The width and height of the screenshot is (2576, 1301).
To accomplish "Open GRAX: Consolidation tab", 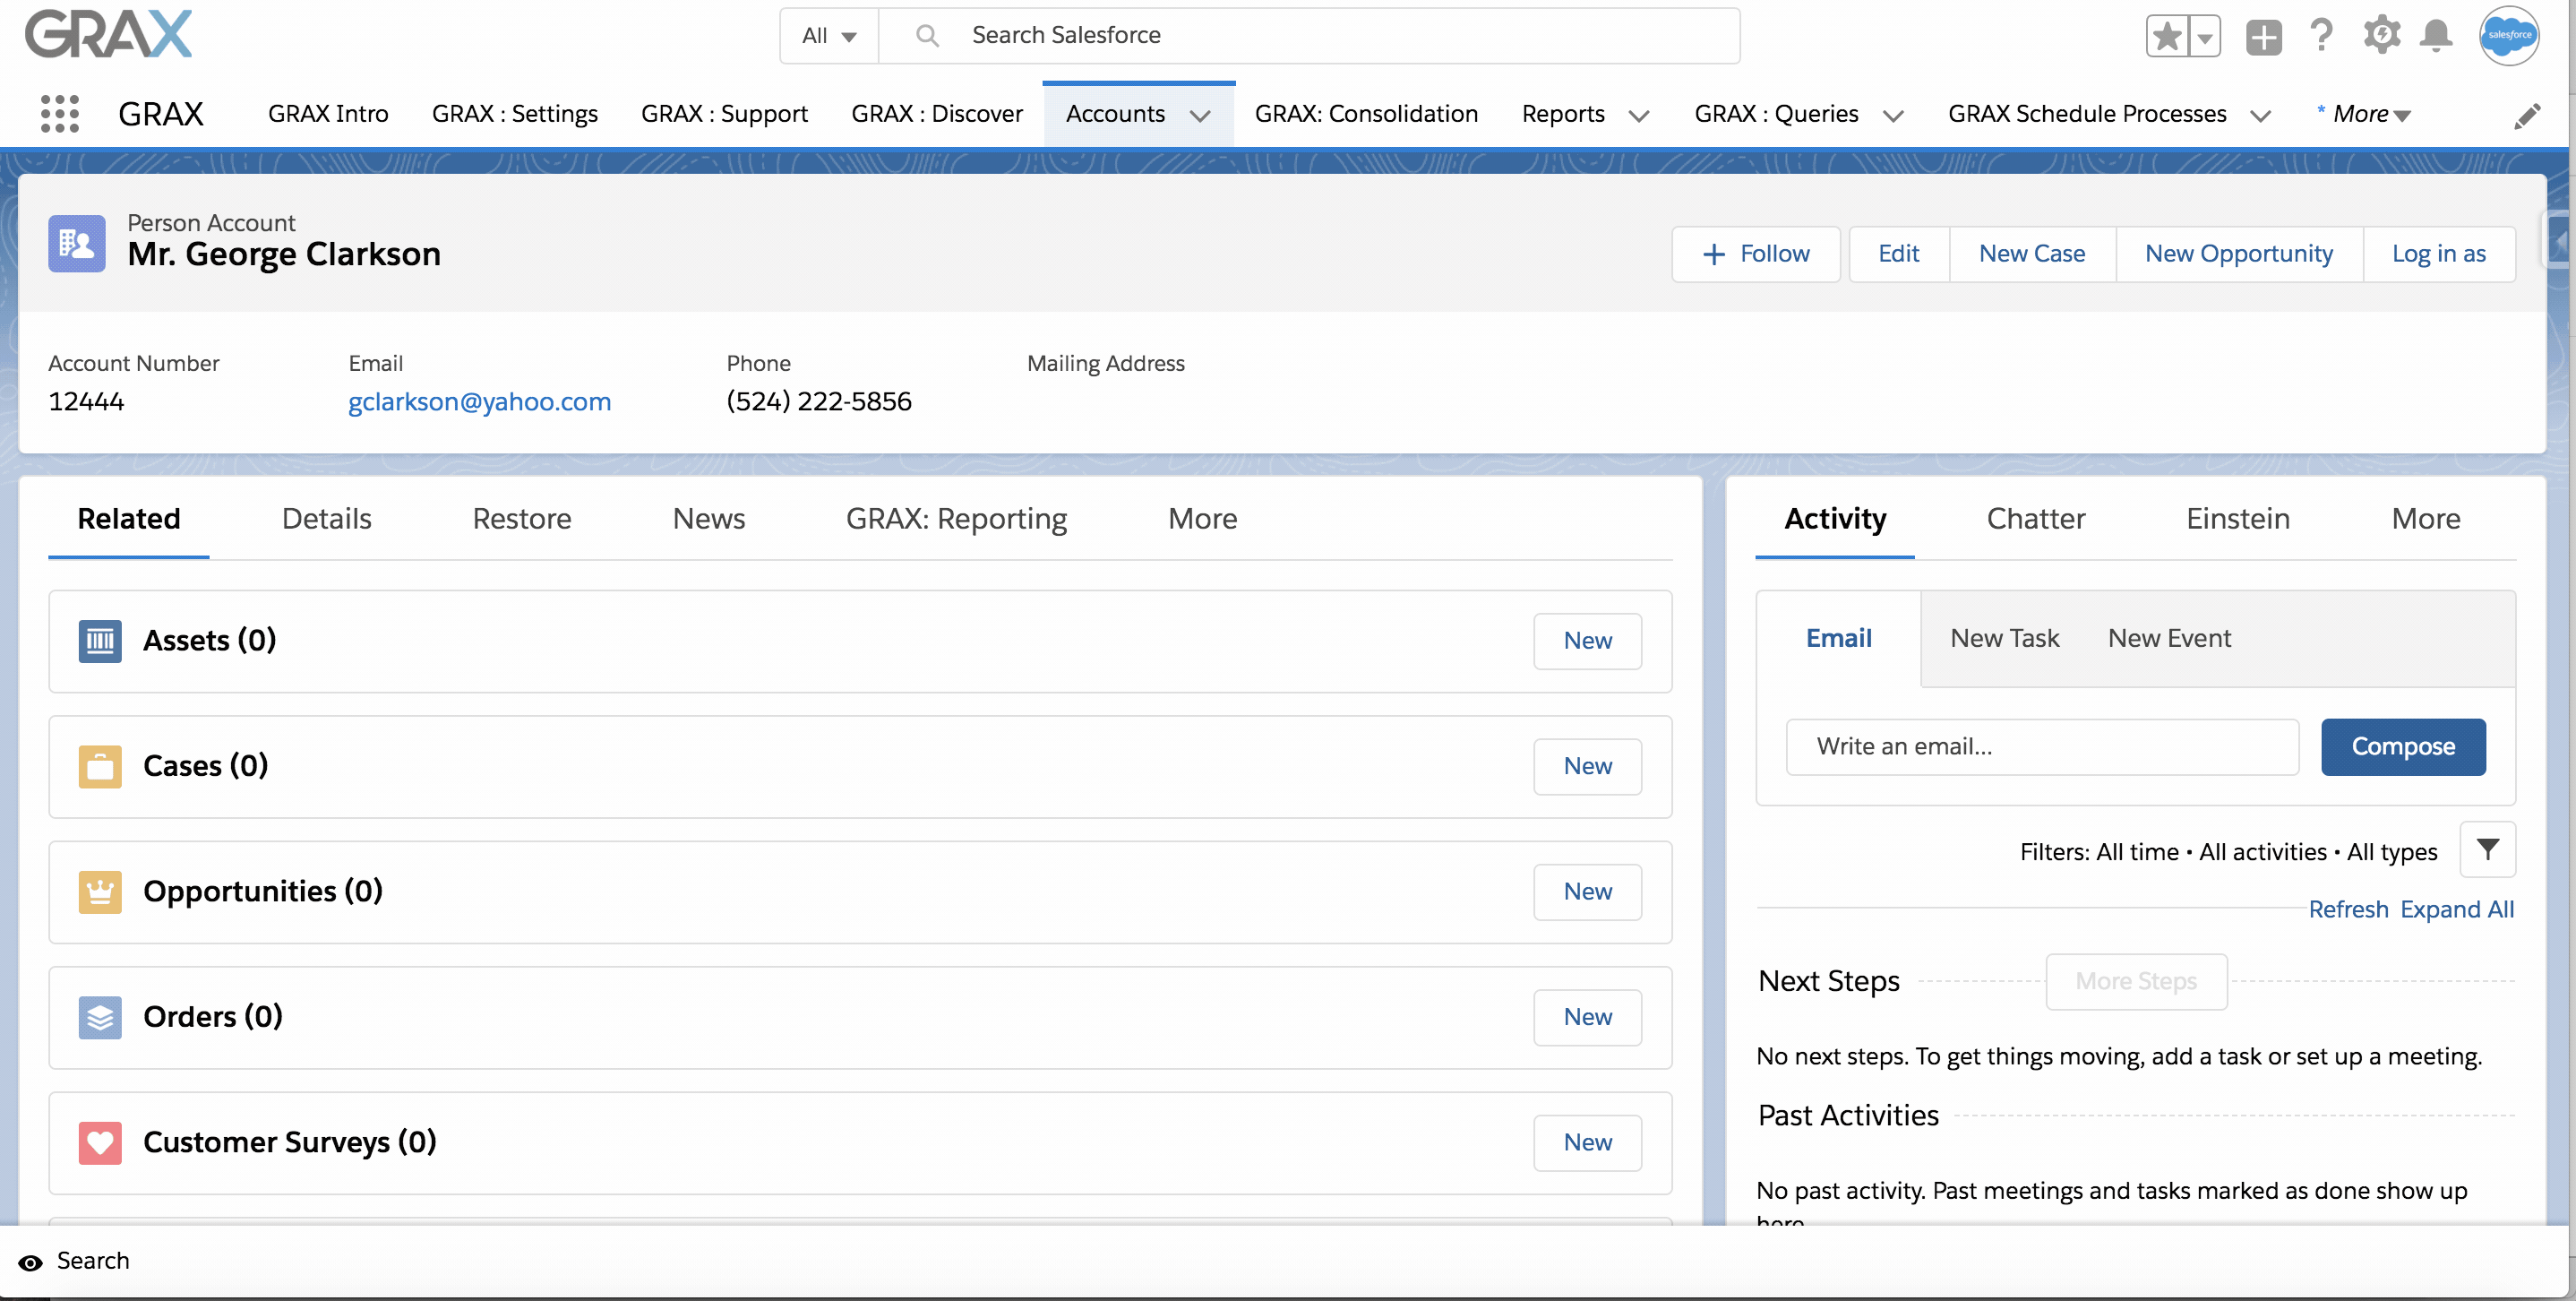I will (1366, 114).
